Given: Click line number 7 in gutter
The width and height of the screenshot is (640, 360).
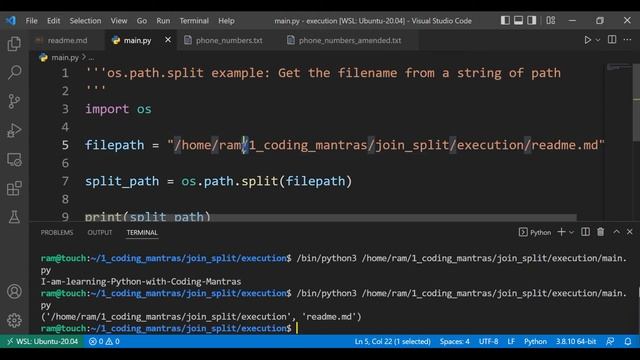Looking at the screenshot, I should (x=65, y=181).
